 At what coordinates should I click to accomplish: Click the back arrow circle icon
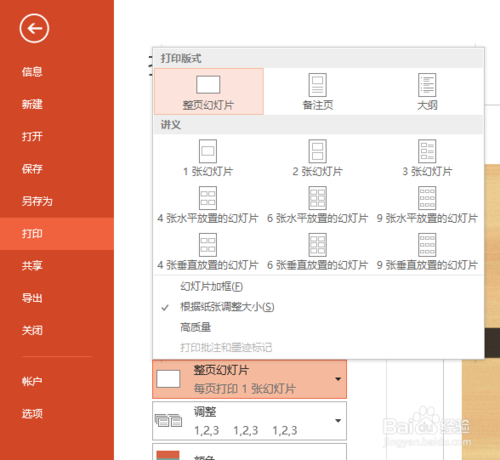(34, 28)
